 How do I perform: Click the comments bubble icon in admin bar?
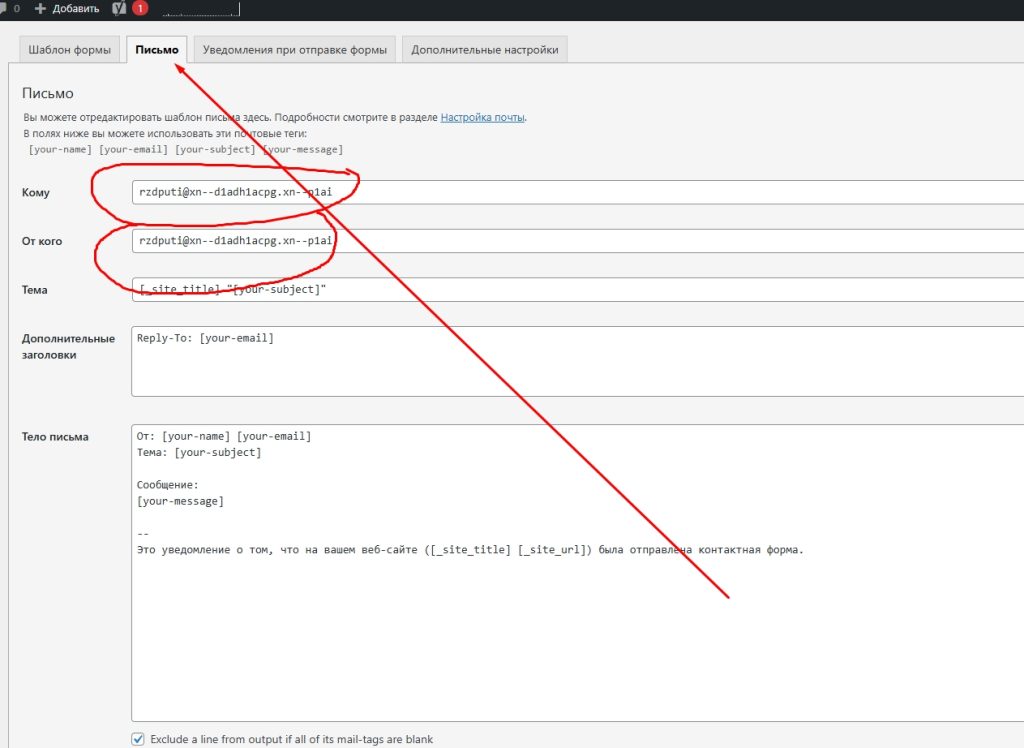pyautogui.click(x=4, y=8)
